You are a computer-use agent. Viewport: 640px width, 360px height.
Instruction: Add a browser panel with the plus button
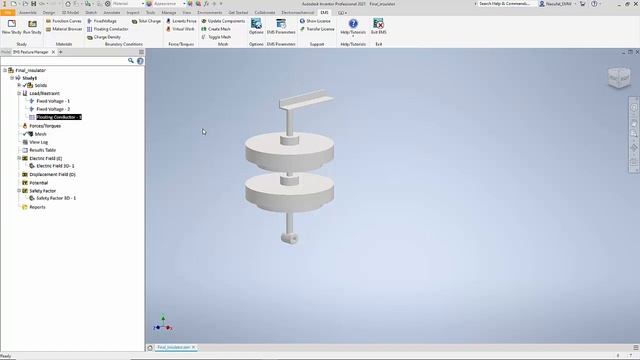pyautogui.click(x=60, y=52)
